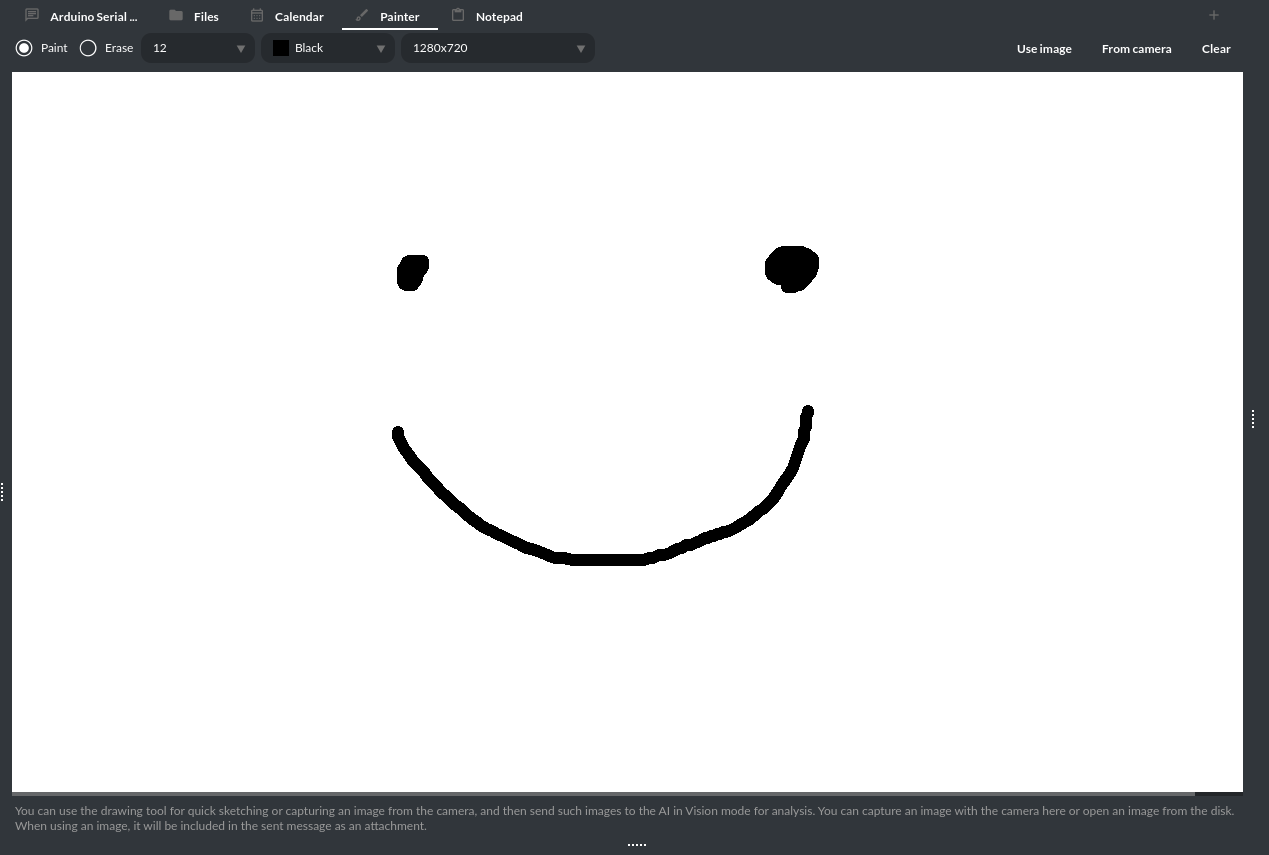The width and height of the screenshot is (1269, 855).
Task: Click the chat bubble icon on Arduino Serial tab
Action: [x=31, y=15]
